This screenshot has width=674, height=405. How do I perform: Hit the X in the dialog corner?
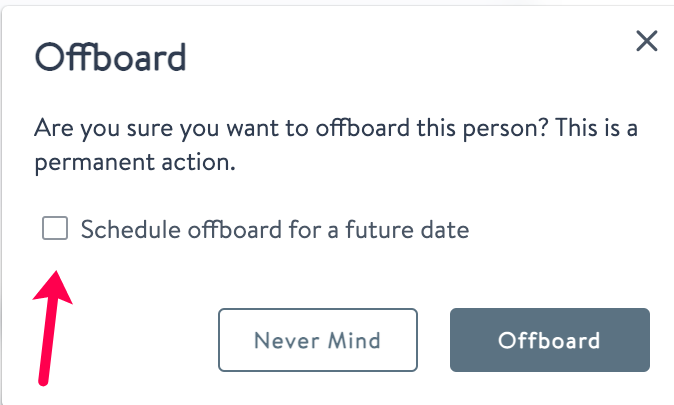tap(647, 41)
